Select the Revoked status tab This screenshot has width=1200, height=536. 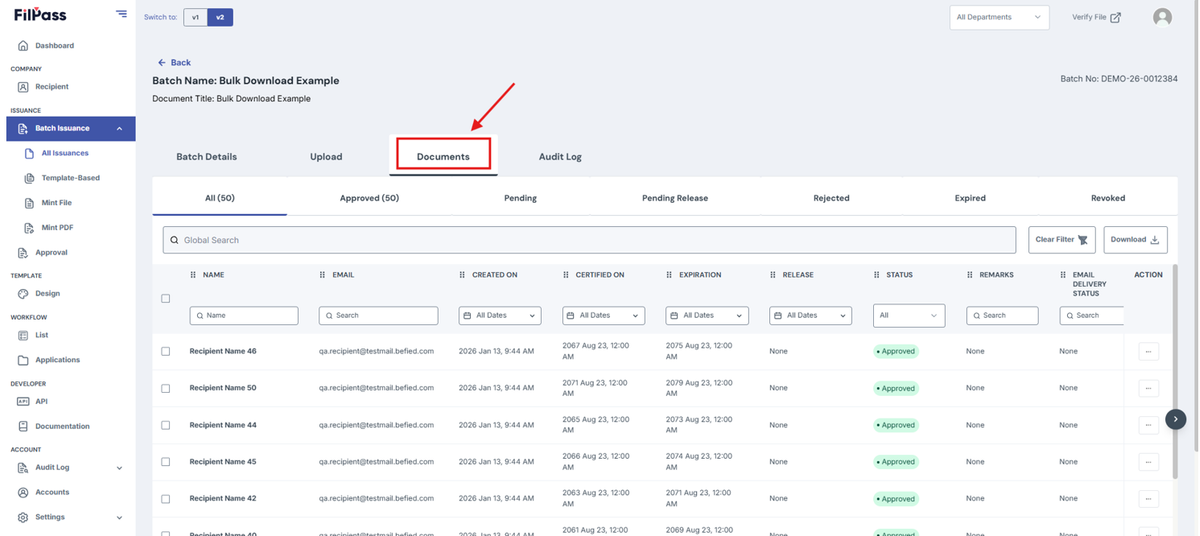1108,198
